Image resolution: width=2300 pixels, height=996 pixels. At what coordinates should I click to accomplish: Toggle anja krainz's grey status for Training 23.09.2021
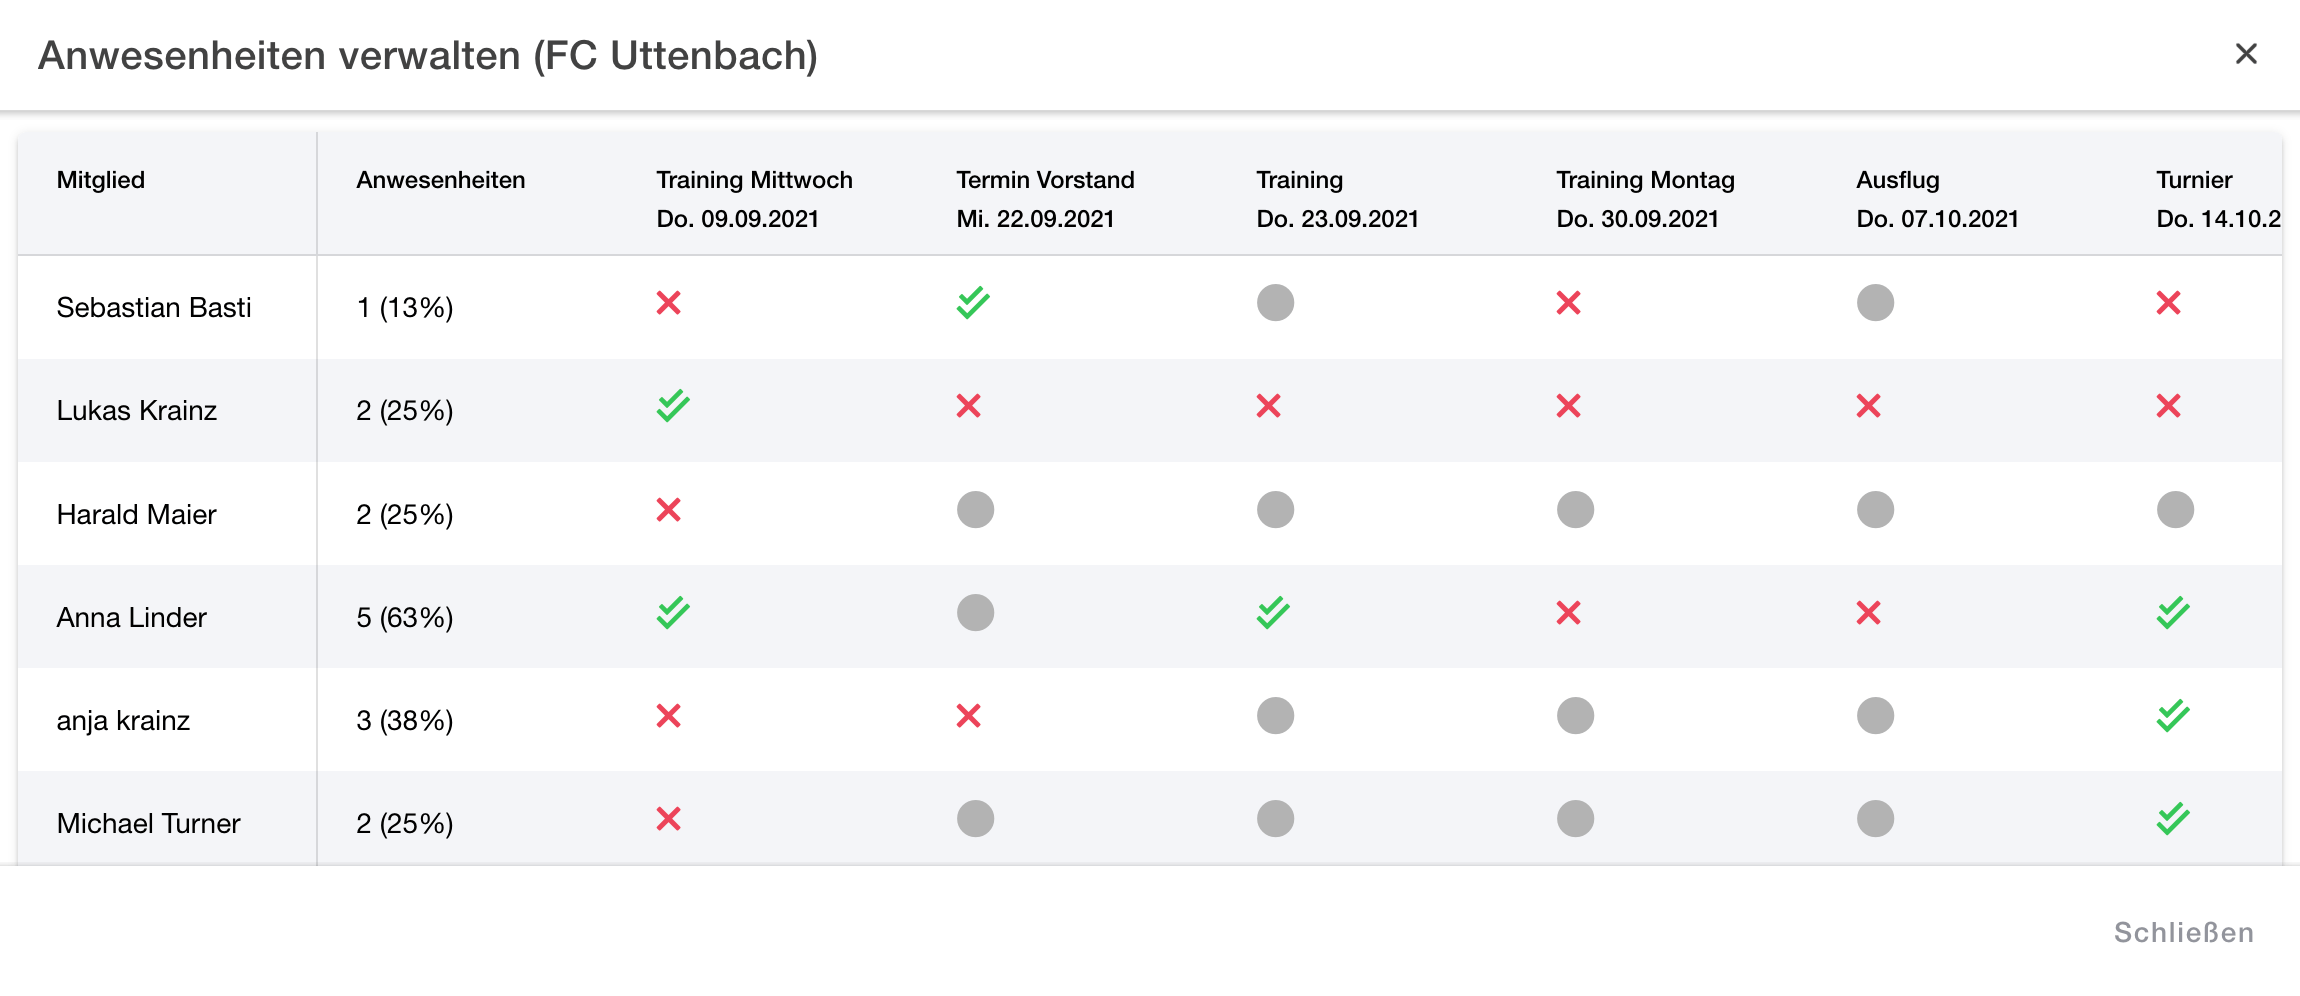point(1275,716)
